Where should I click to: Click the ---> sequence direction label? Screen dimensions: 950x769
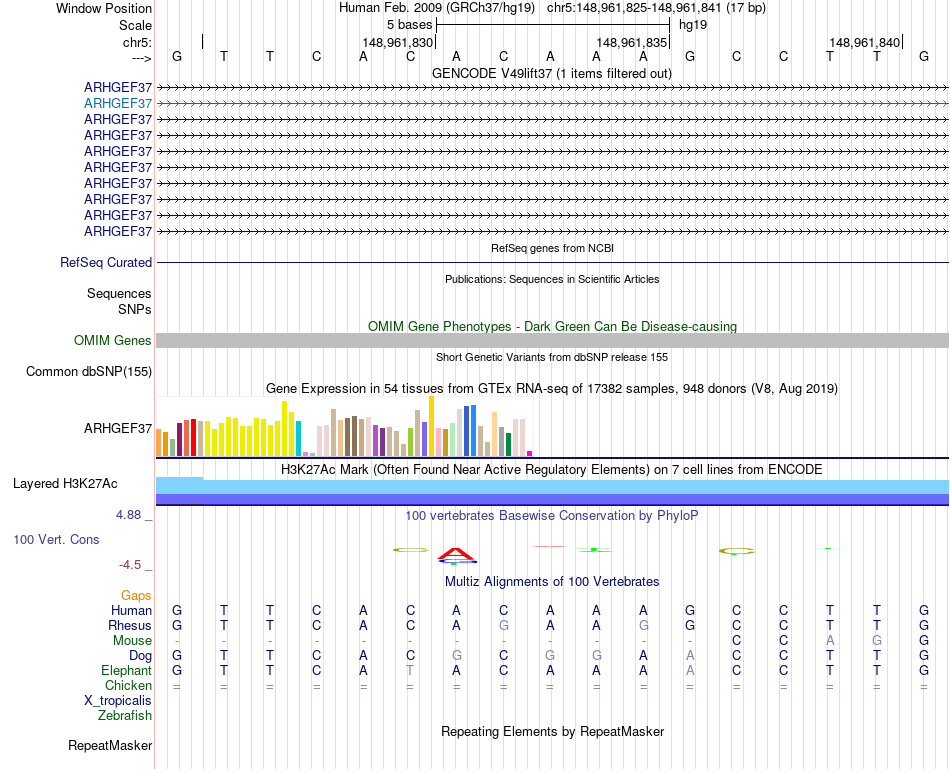(141, 58)
